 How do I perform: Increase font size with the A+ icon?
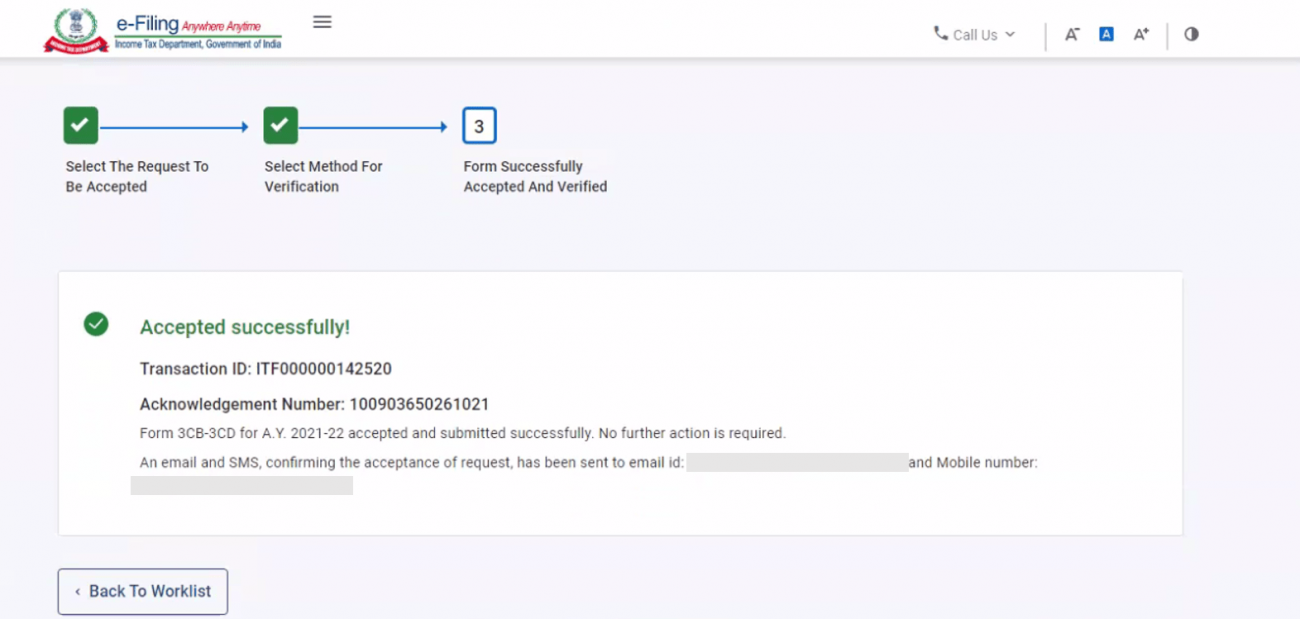(1141, 34)
